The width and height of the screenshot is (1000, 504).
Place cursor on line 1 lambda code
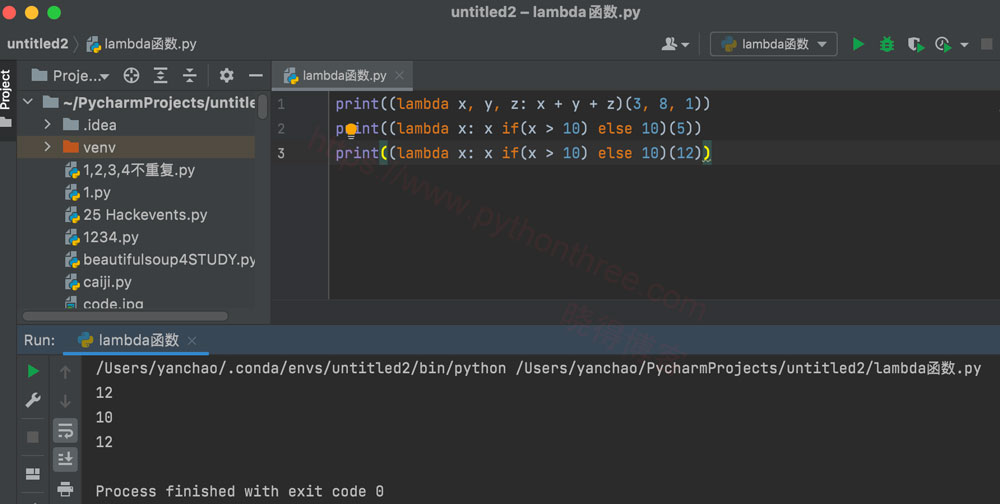pyautogui.click(x=522, y=104)
